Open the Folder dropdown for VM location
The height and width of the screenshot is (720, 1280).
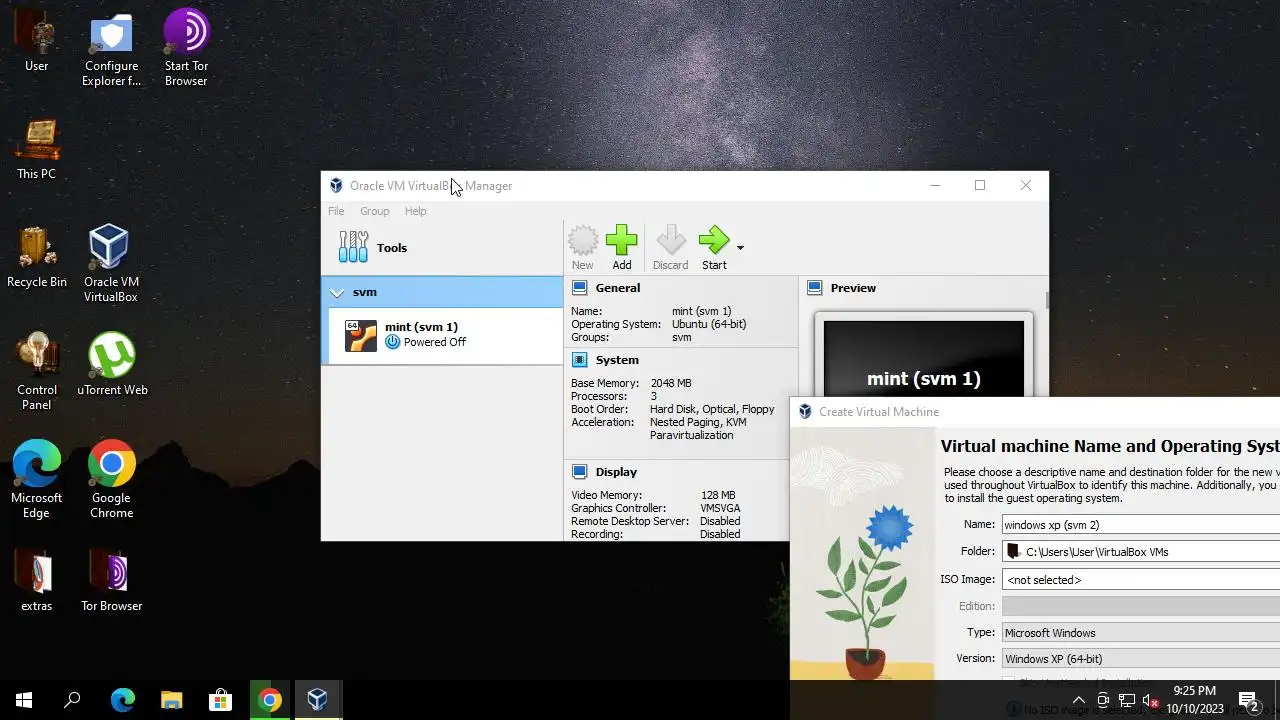coord(1140,552)
